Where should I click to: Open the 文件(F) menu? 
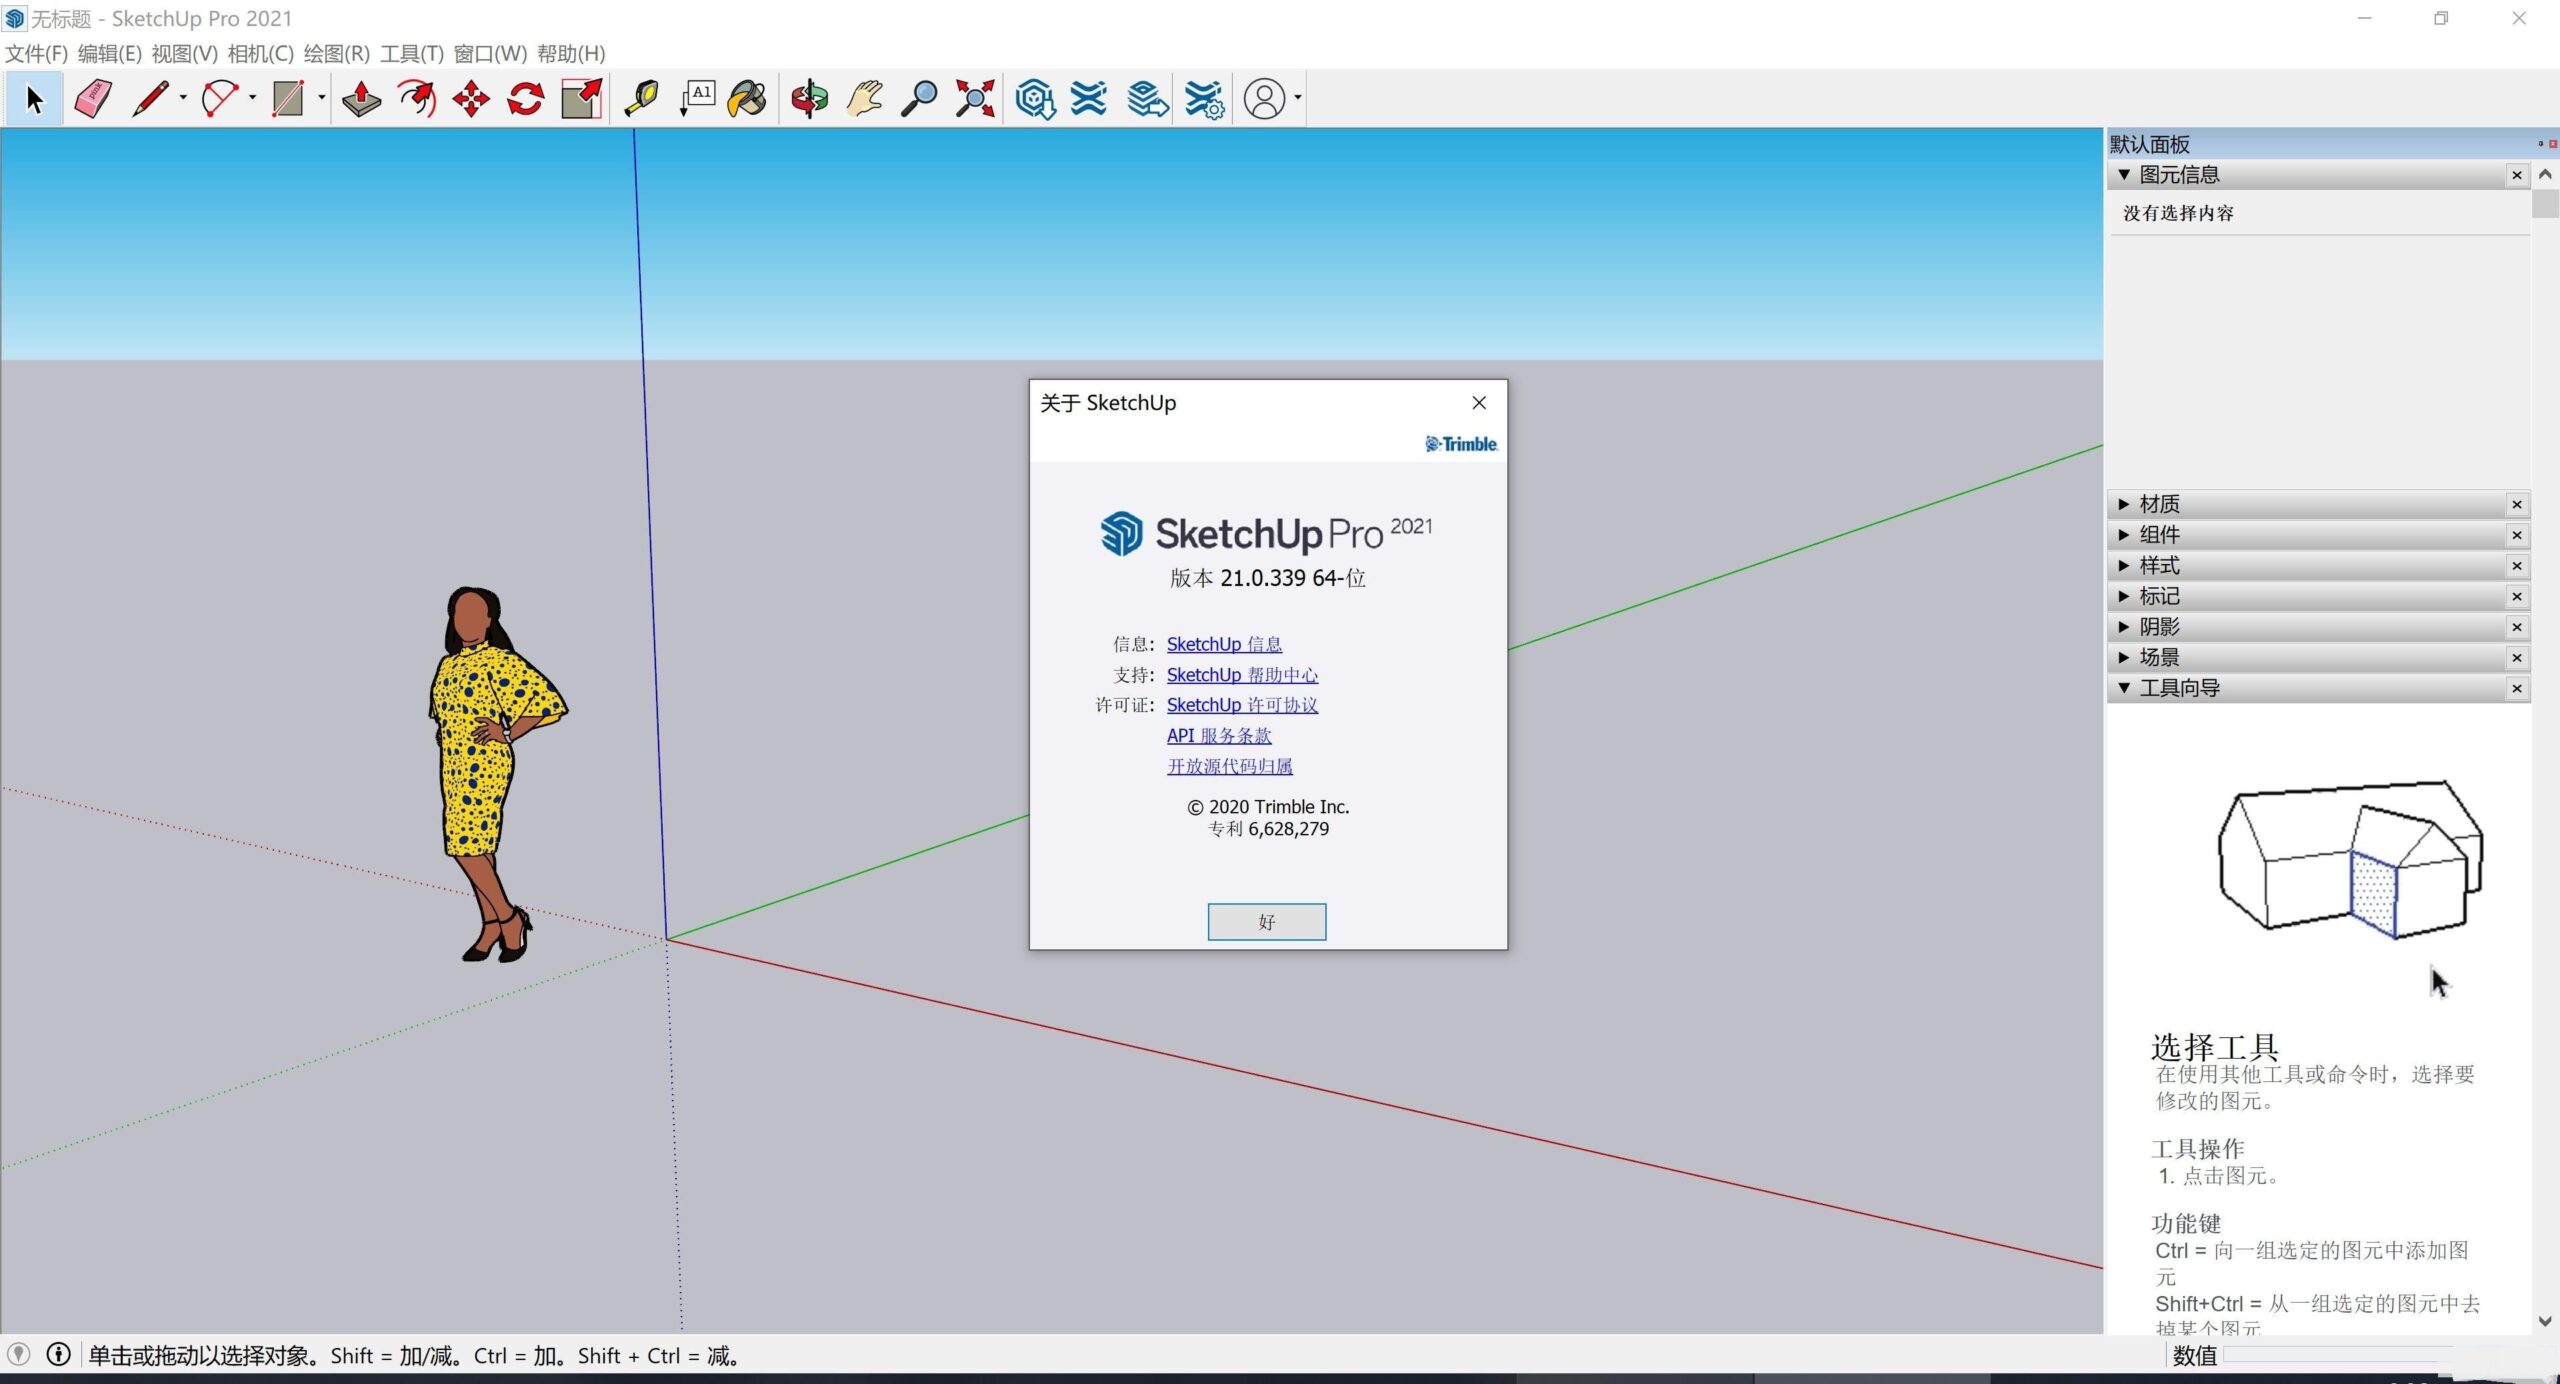coord(36,54)
